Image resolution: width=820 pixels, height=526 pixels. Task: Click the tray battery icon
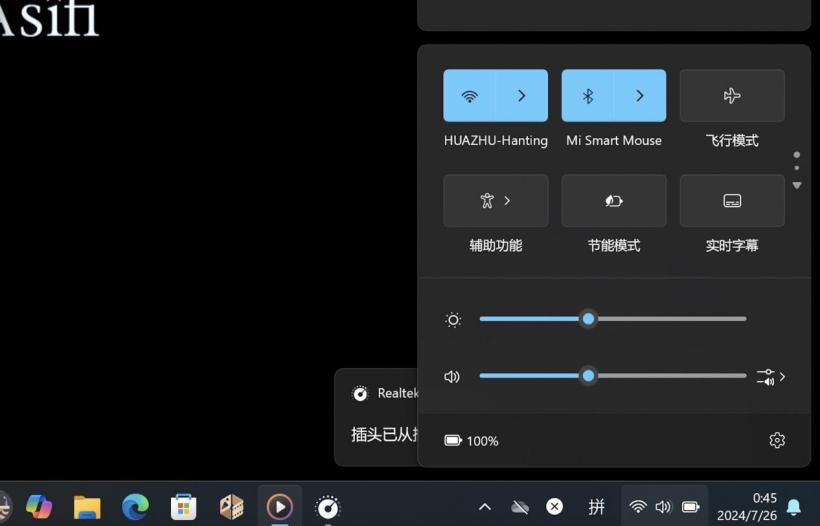690,507
